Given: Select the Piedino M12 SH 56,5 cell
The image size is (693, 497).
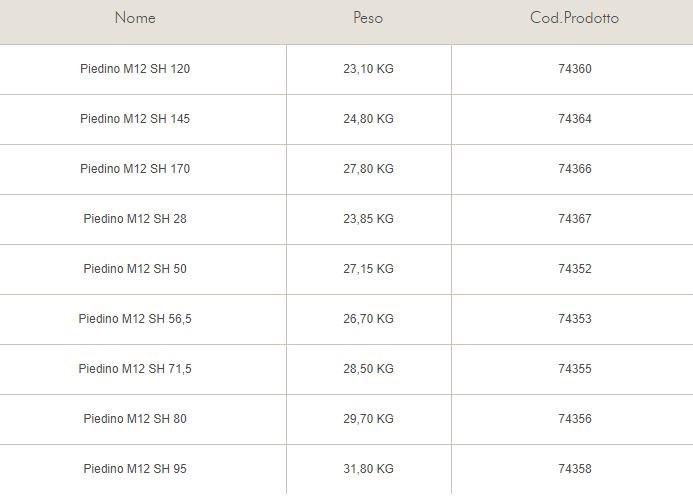Looking at the screenshot, I should click(135, 319).
